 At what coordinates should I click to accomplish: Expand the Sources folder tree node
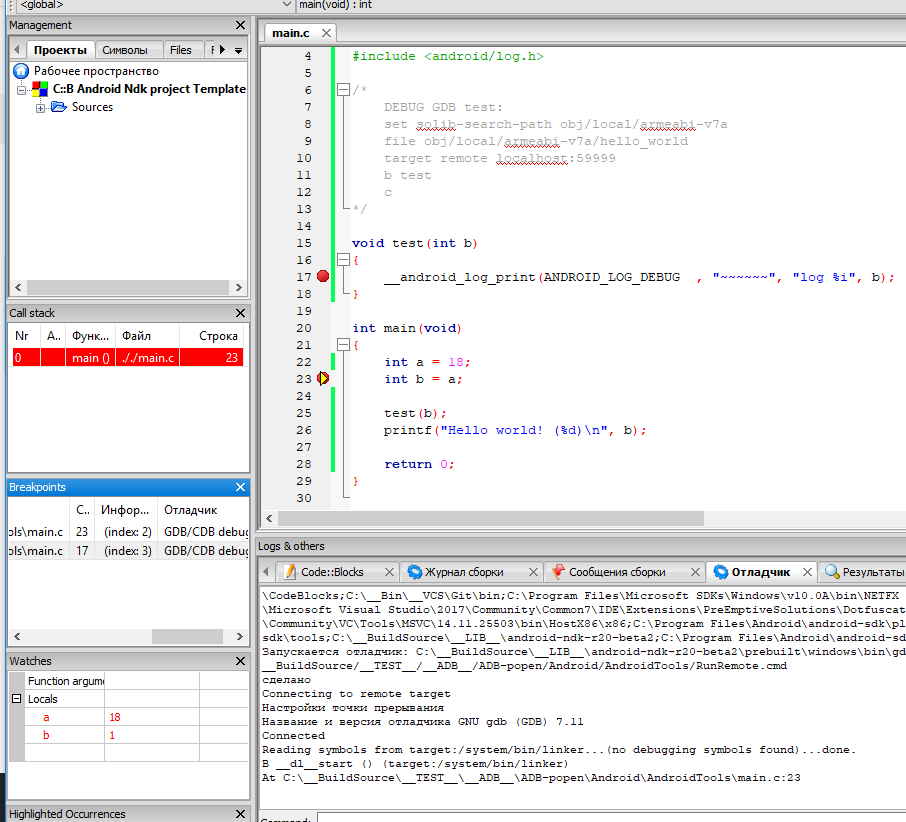click(x=41, y=107)
